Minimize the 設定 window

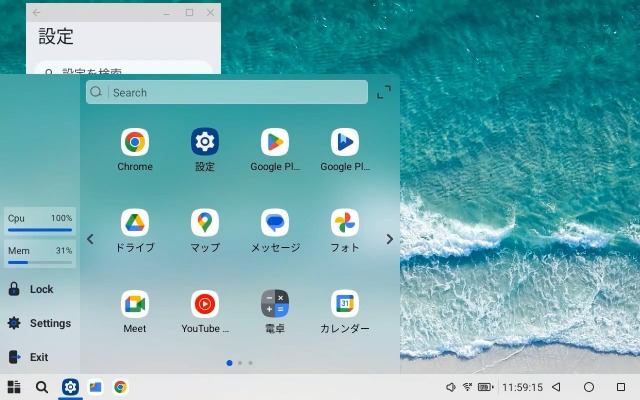[x=167, y=13]
